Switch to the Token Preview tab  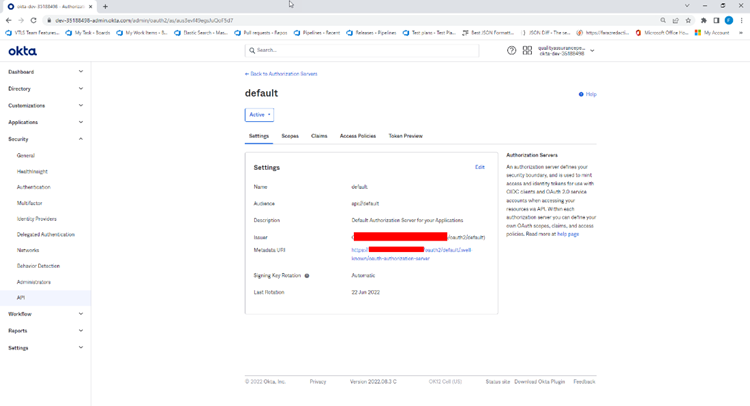pyautogui.click(x=406, y=136)
